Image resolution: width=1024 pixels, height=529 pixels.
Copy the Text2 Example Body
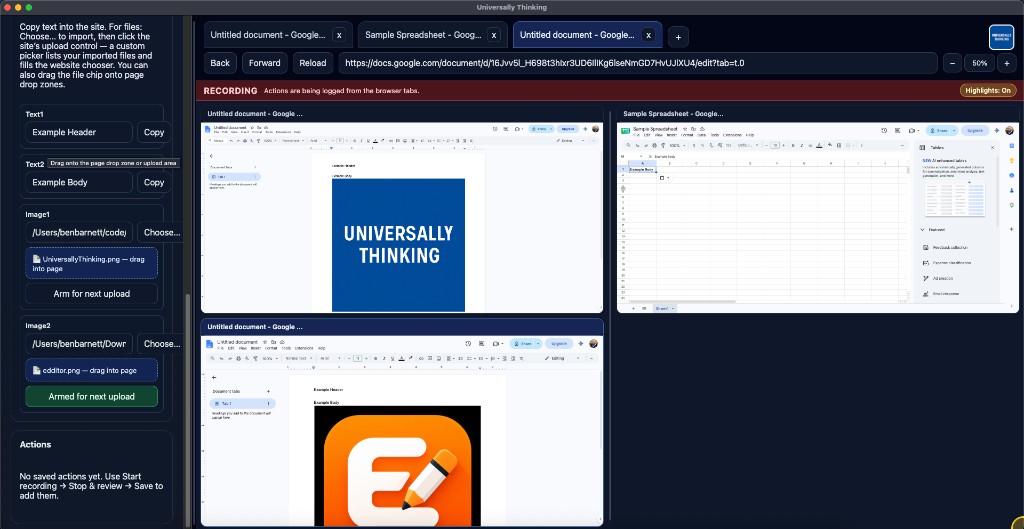coord(154,182)
